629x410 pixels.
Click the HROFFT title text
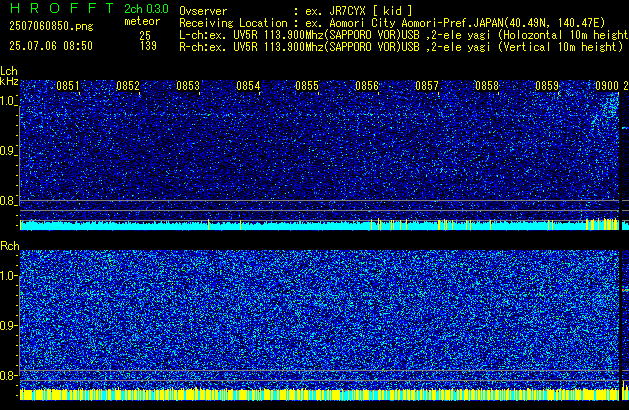[x=62, y=8]
